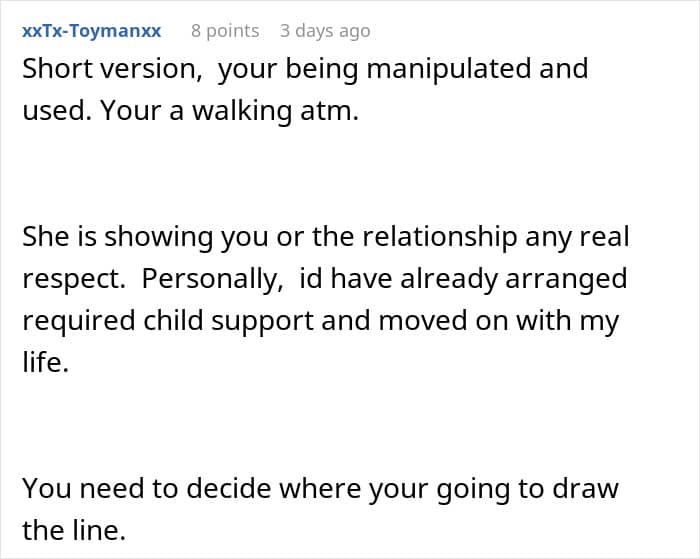Viewport: 700px width, 559px height.
Task: Click the 3 days ago timestamp
Action: click(325, 31)
